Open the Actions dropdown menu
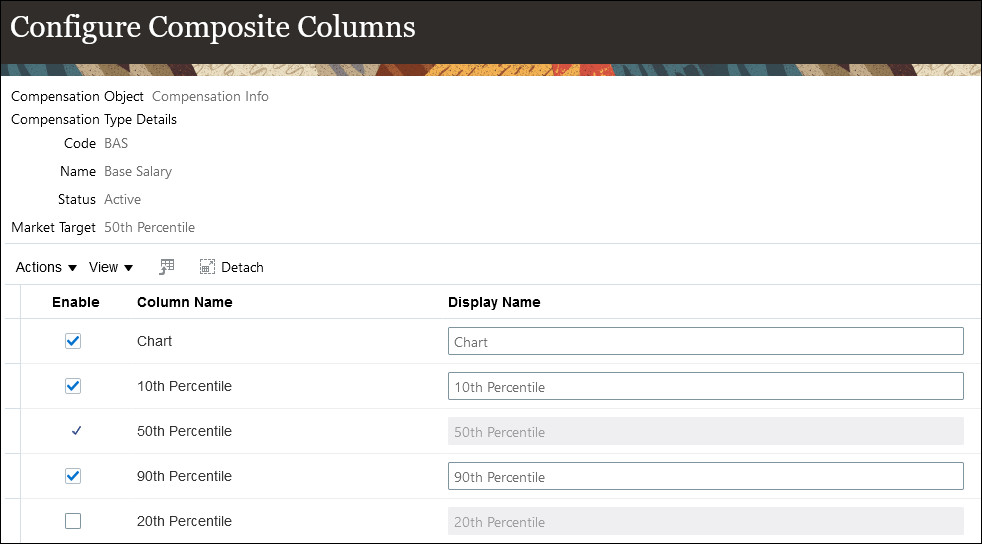This screenshot has height=544, width=982. click(46, 267)
